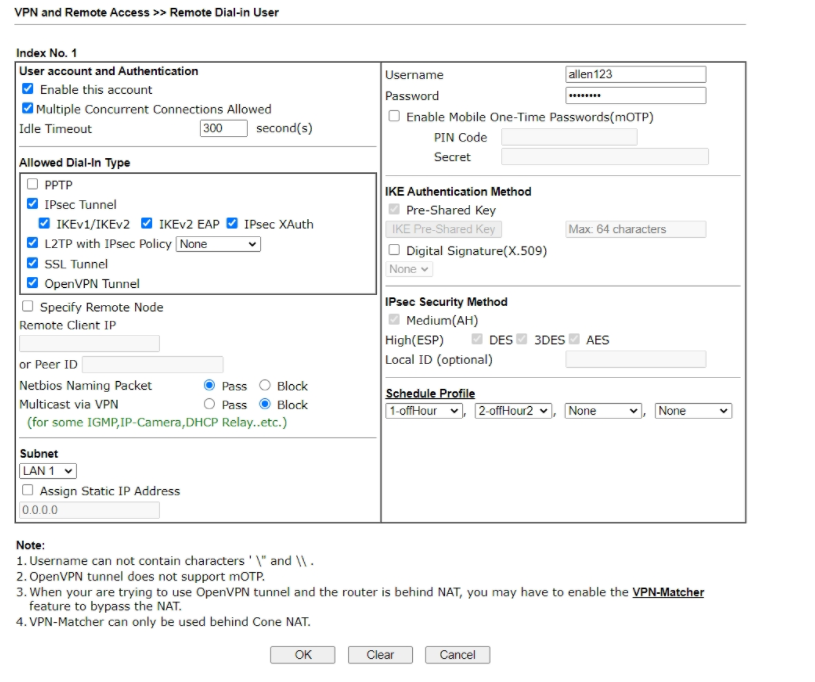Uncheck Enable this account checkbox
This screenshot has height=682, width=815.
(28, 90)
